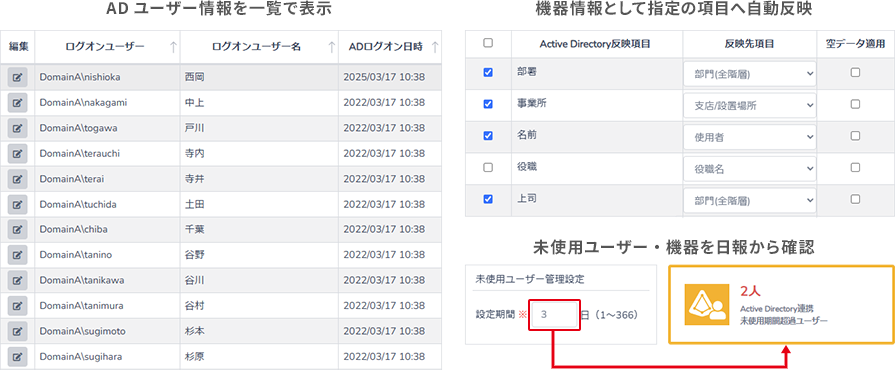The width and height of the screenshot is (895, 370).
Task: Open edit icon for DomainA\nishioka row
Action: click(17, 77)
